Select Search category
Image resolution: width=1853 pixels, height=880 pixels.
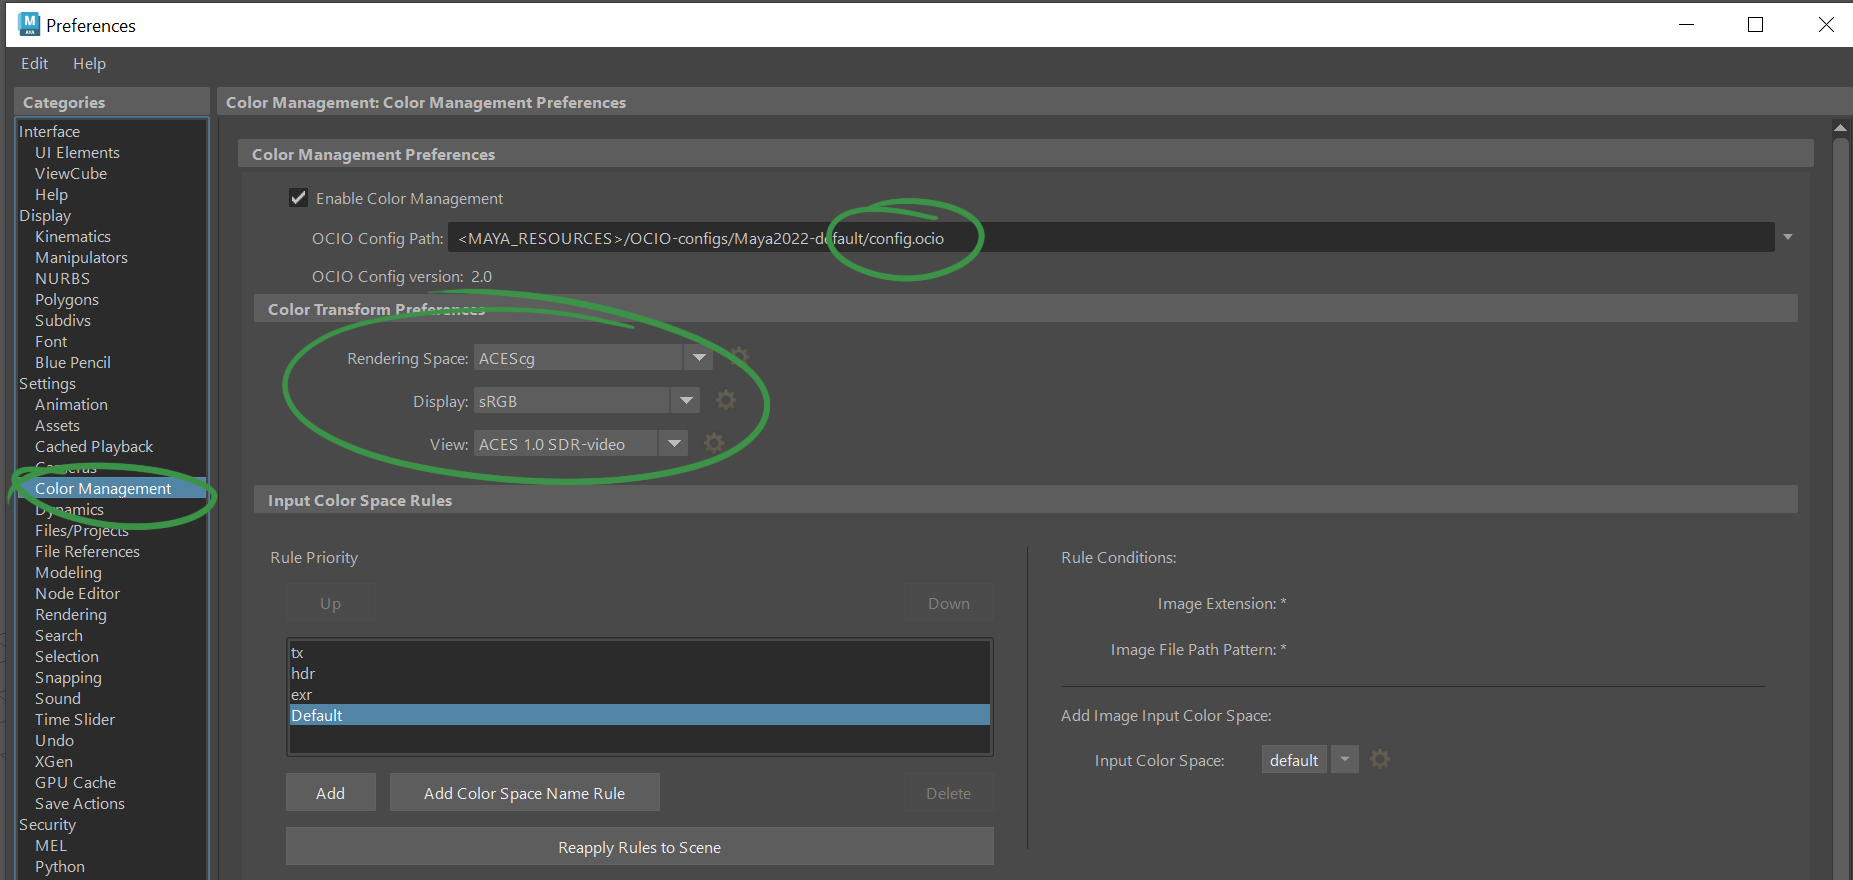(59, 635)
